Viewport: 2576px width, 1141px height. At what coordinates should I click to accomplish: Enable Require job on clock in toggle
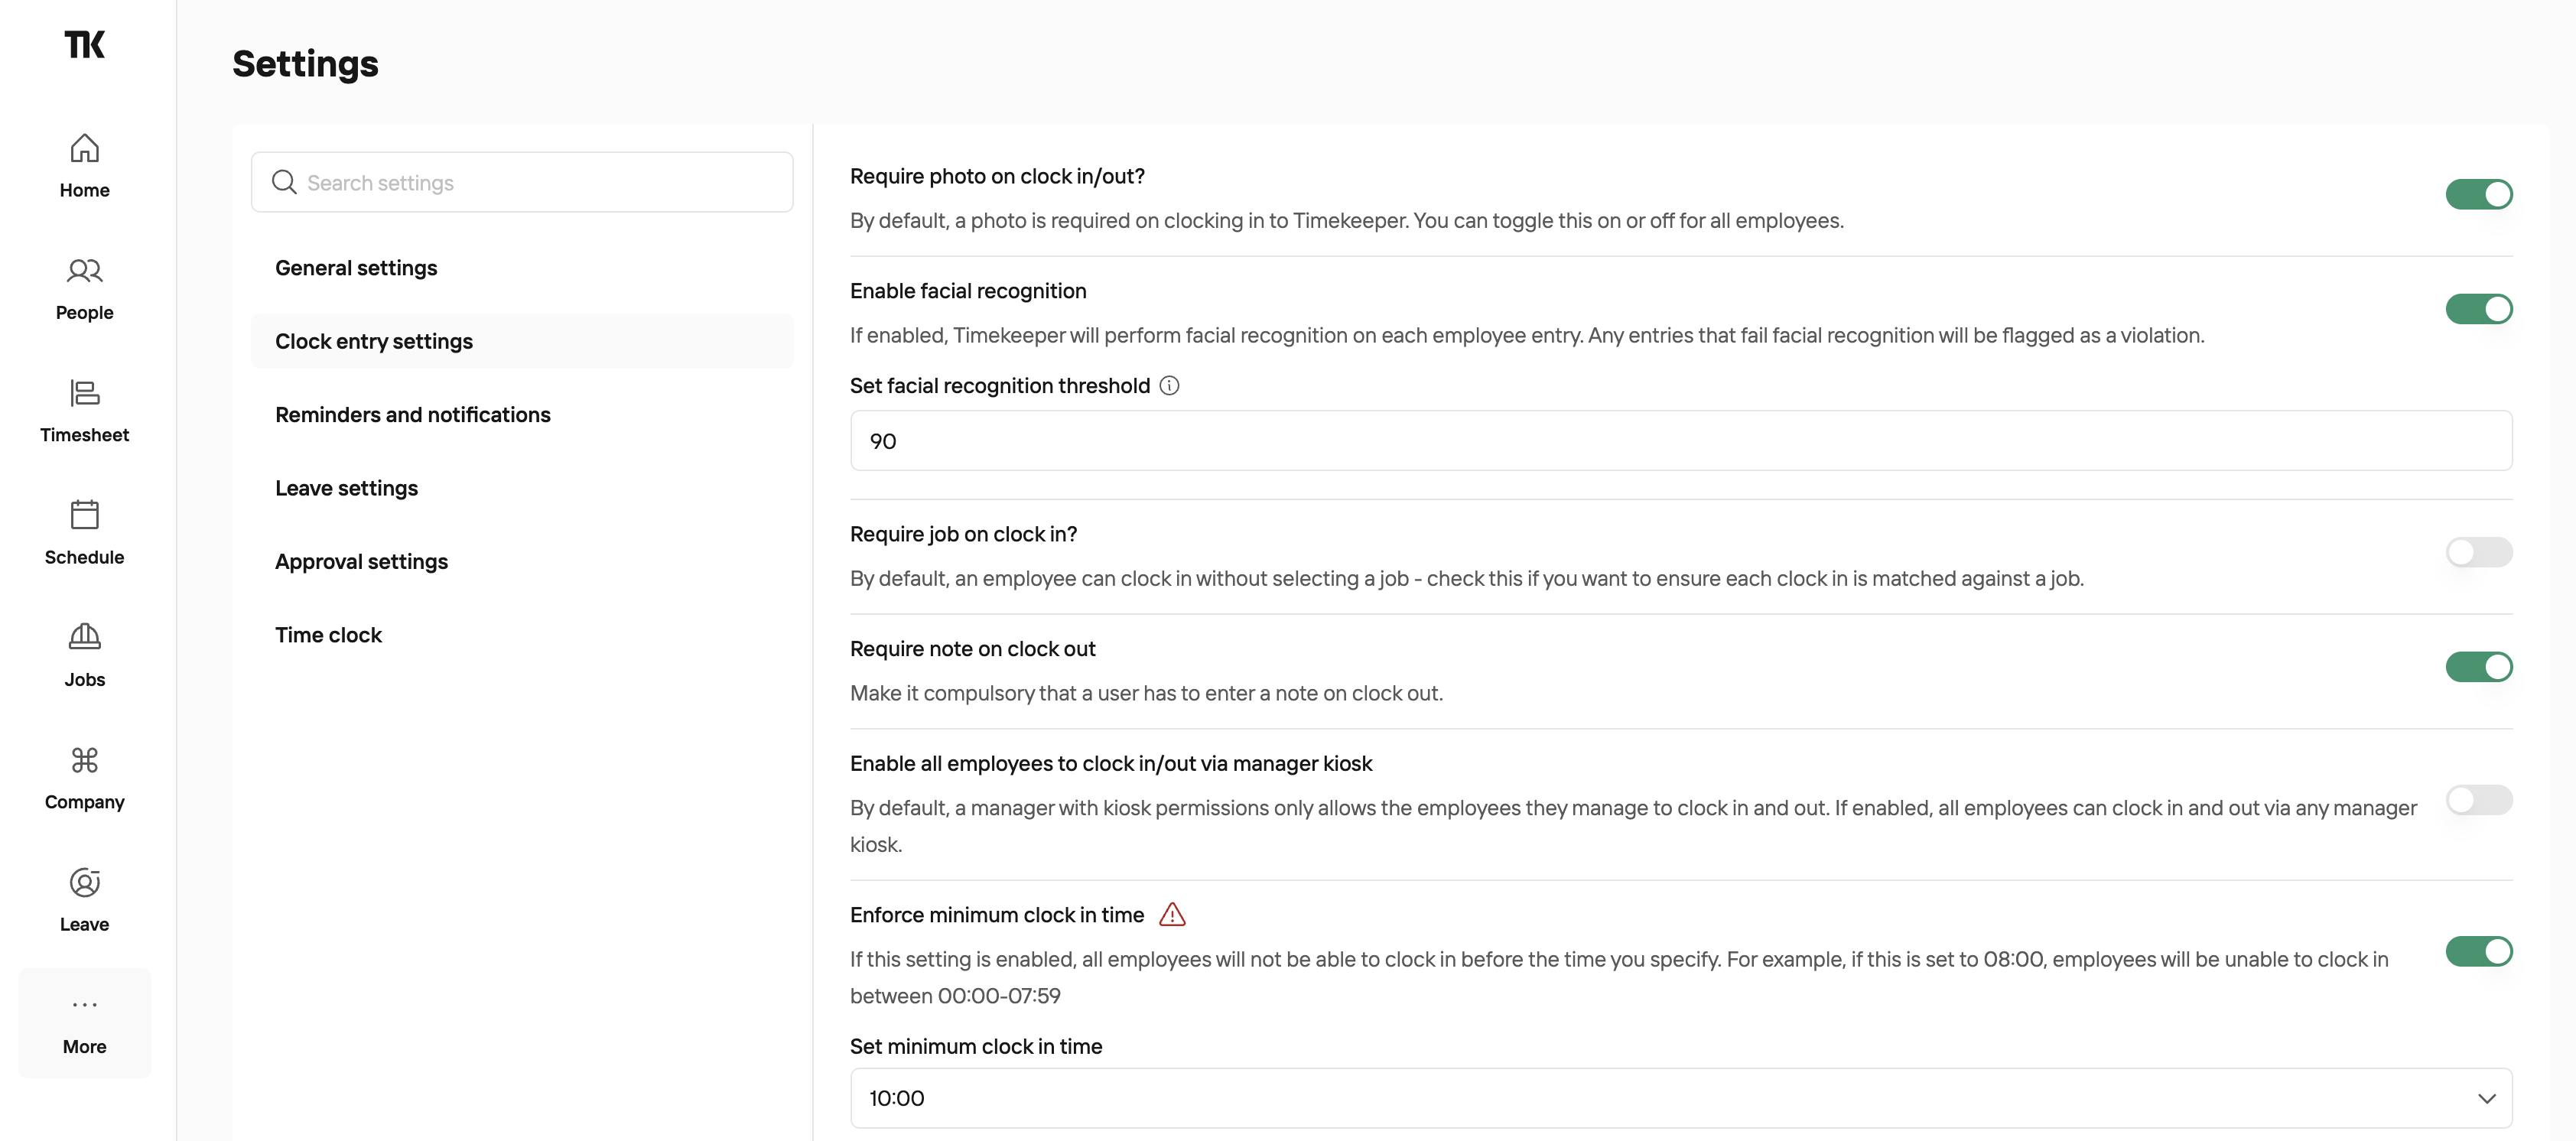click(x=2478, y=552)
